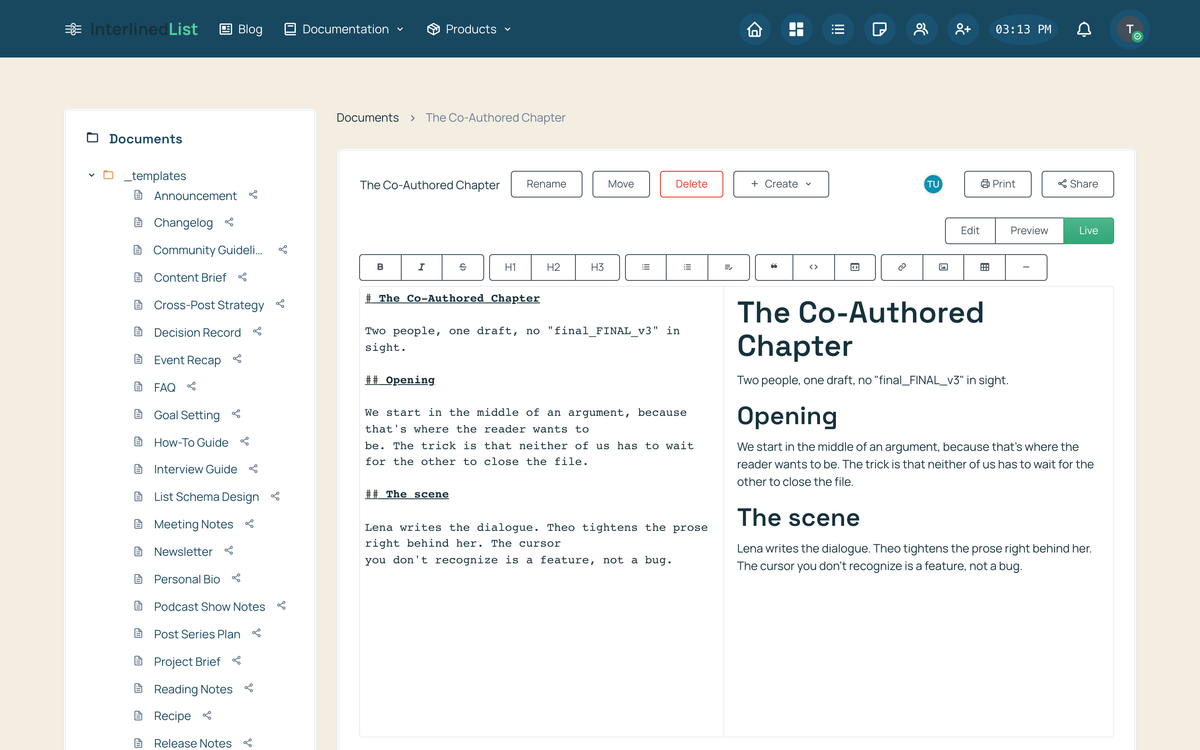Click the 03:13 PM clock pill
Screen dimensions: 1200x750
(1023, 29)
